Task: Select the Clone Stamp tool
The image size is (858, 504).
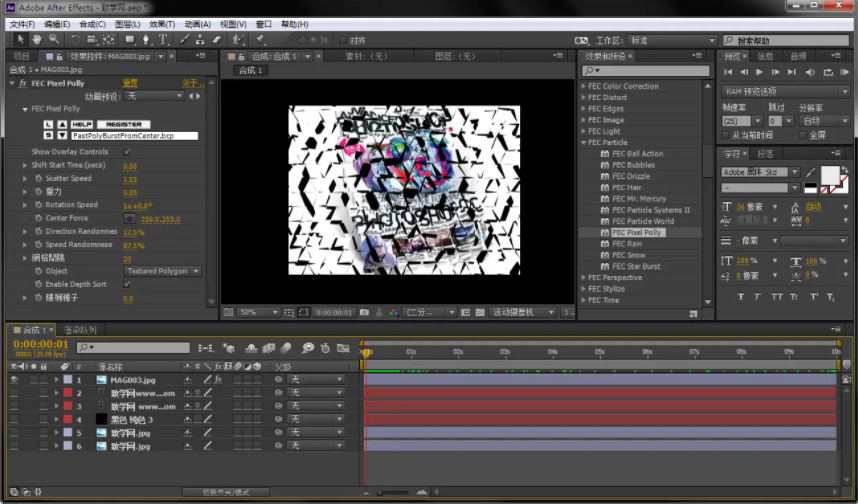Action: (200, 39)
